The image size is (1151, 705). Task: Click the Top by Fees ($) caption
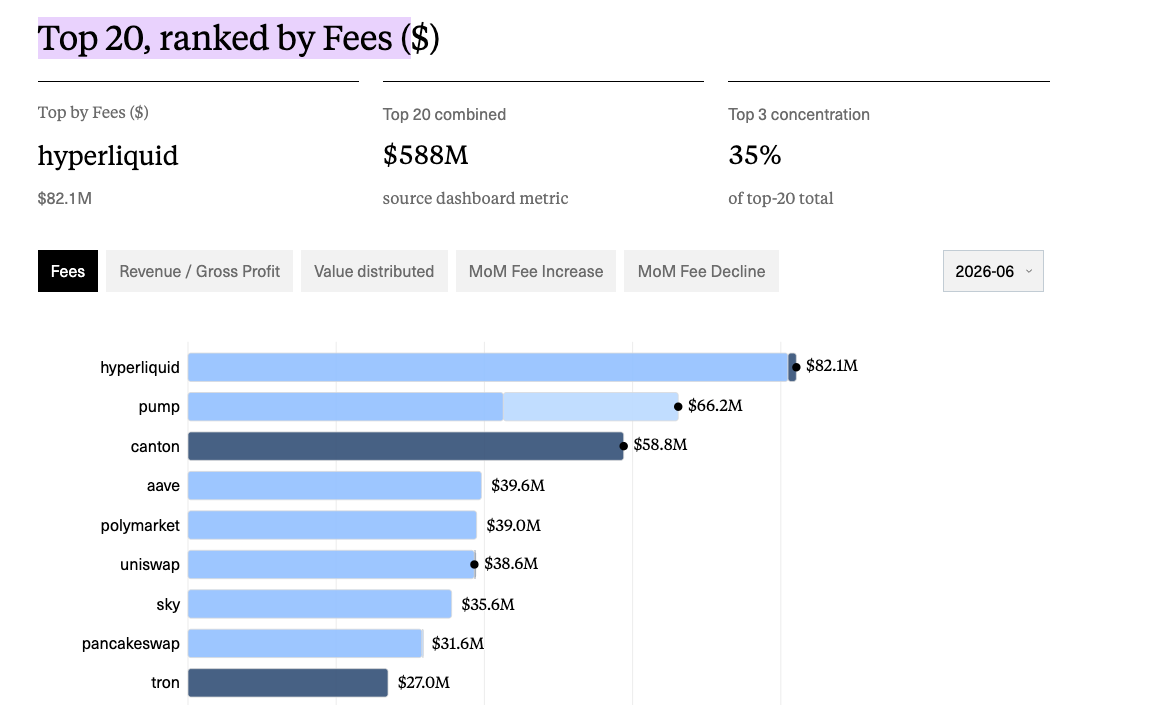(x=93, y=112)
